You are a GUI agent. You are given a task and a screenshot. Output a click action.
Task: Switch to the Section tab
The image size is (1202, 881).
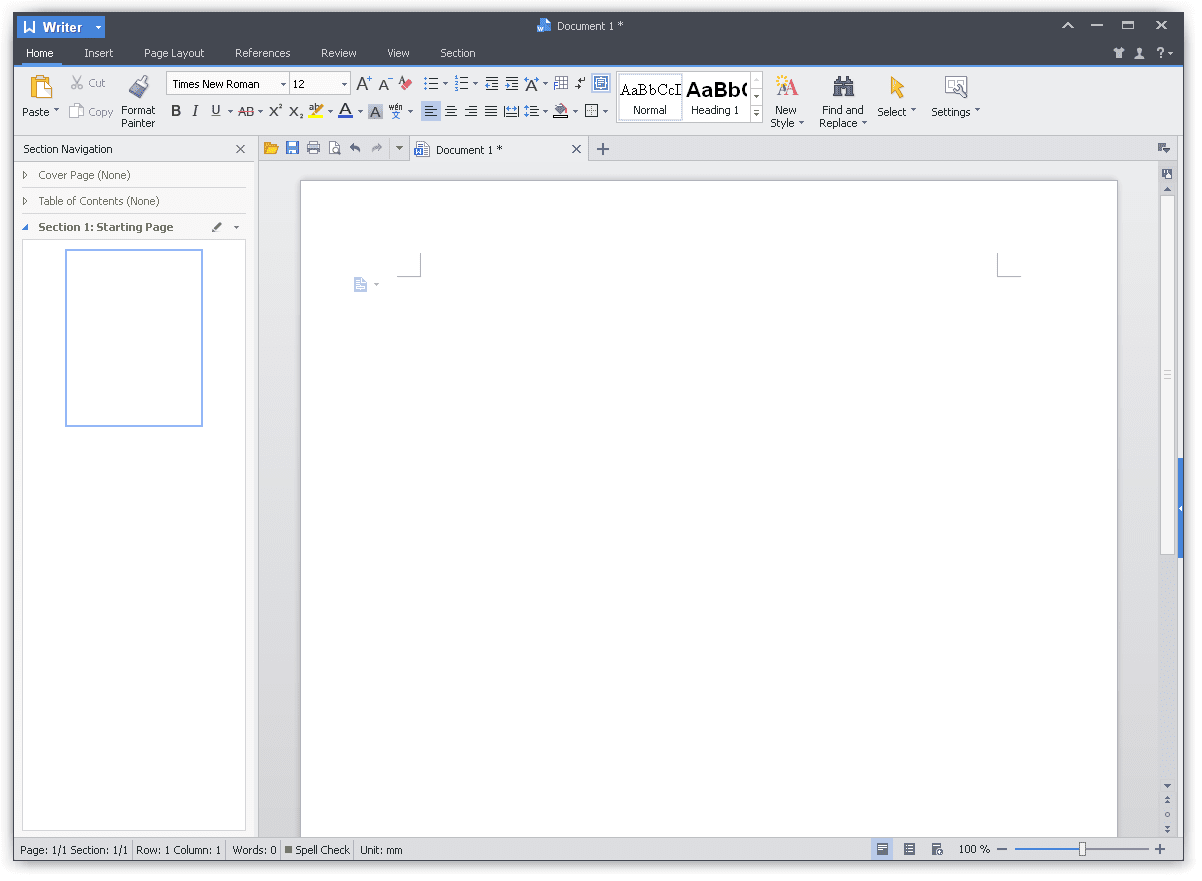(458, 53)
